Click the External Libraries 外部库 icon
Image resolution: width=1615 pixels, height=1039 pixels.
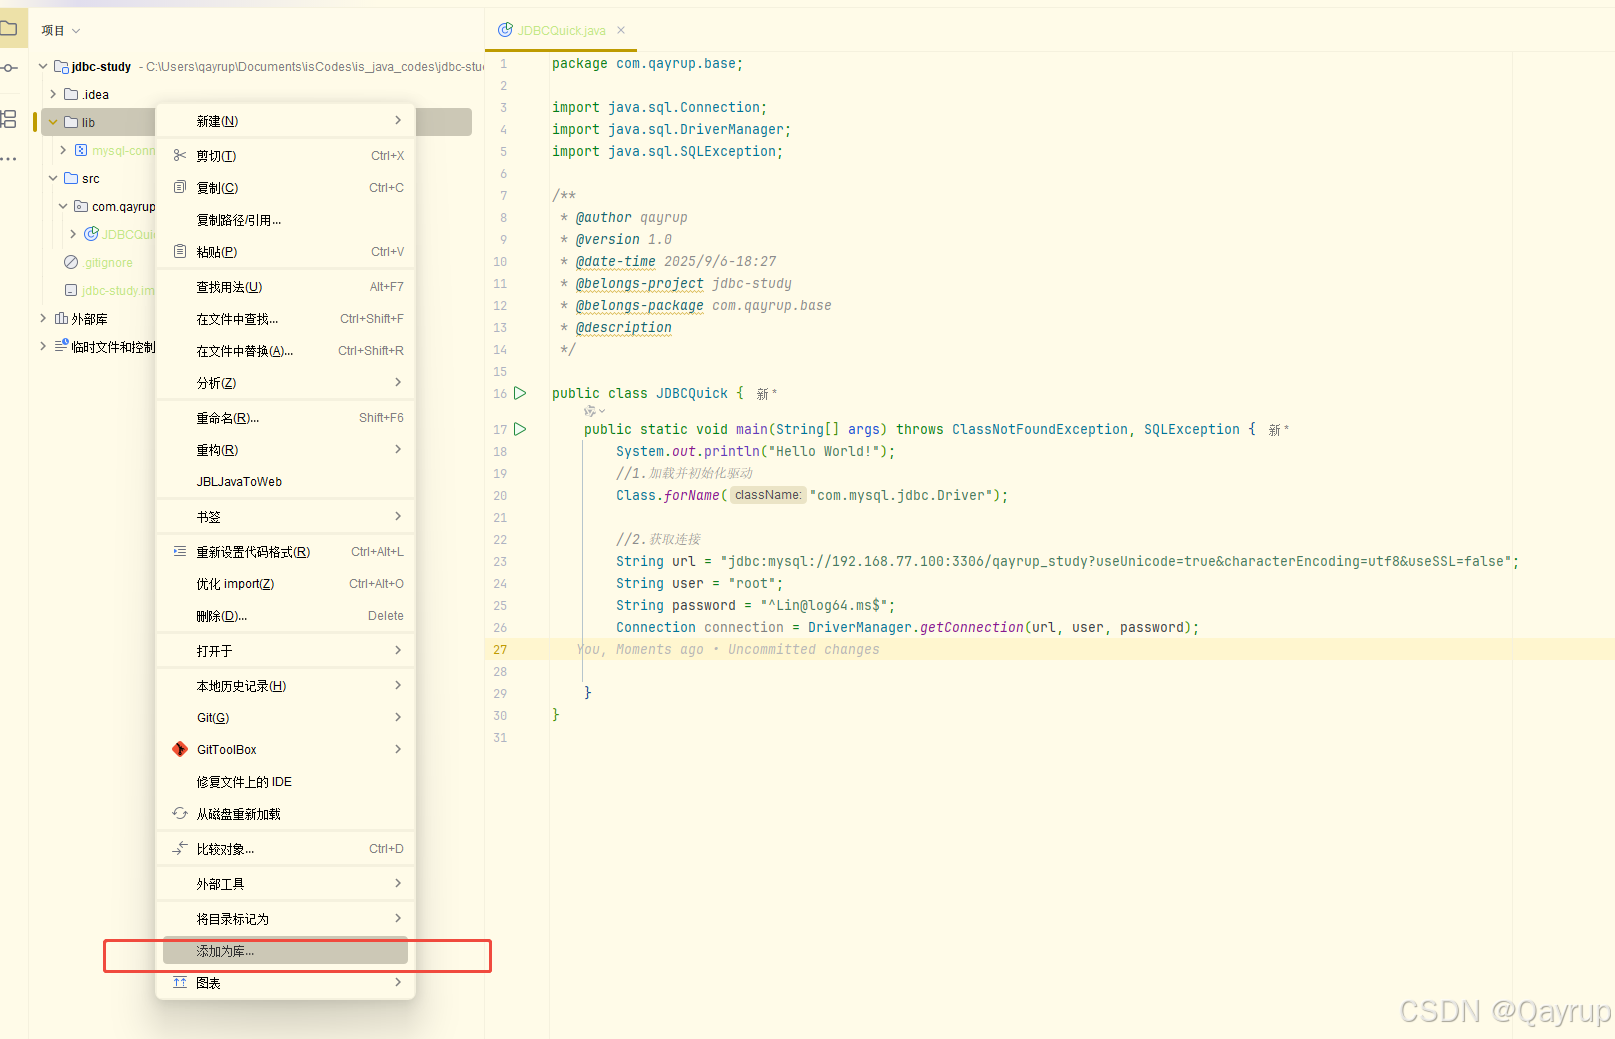(x=61, y=318)
